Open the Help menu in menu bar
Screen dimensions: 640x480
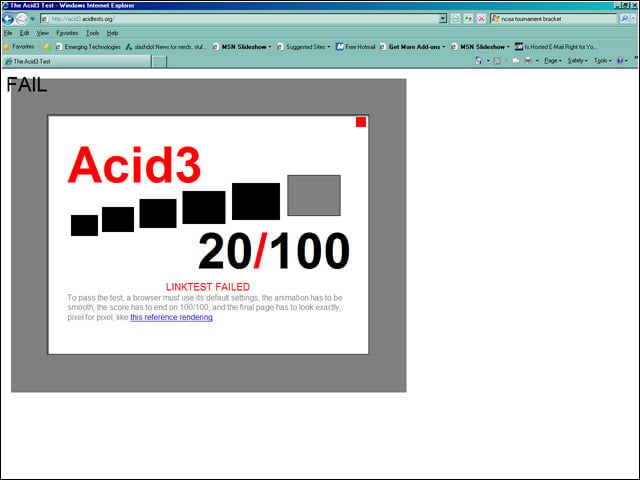click(x=113, y=33)
